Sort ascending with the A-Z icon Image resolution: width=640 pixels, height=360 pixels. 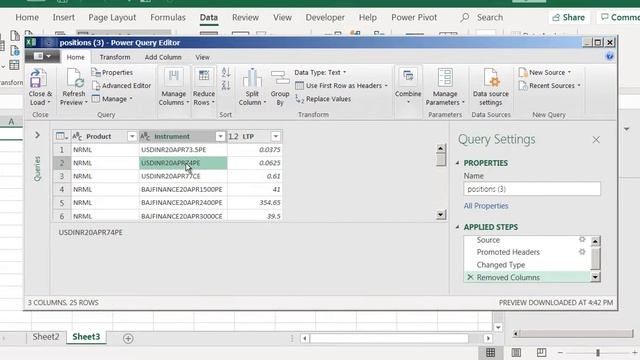pyautogui.click(x=226, y=73)
